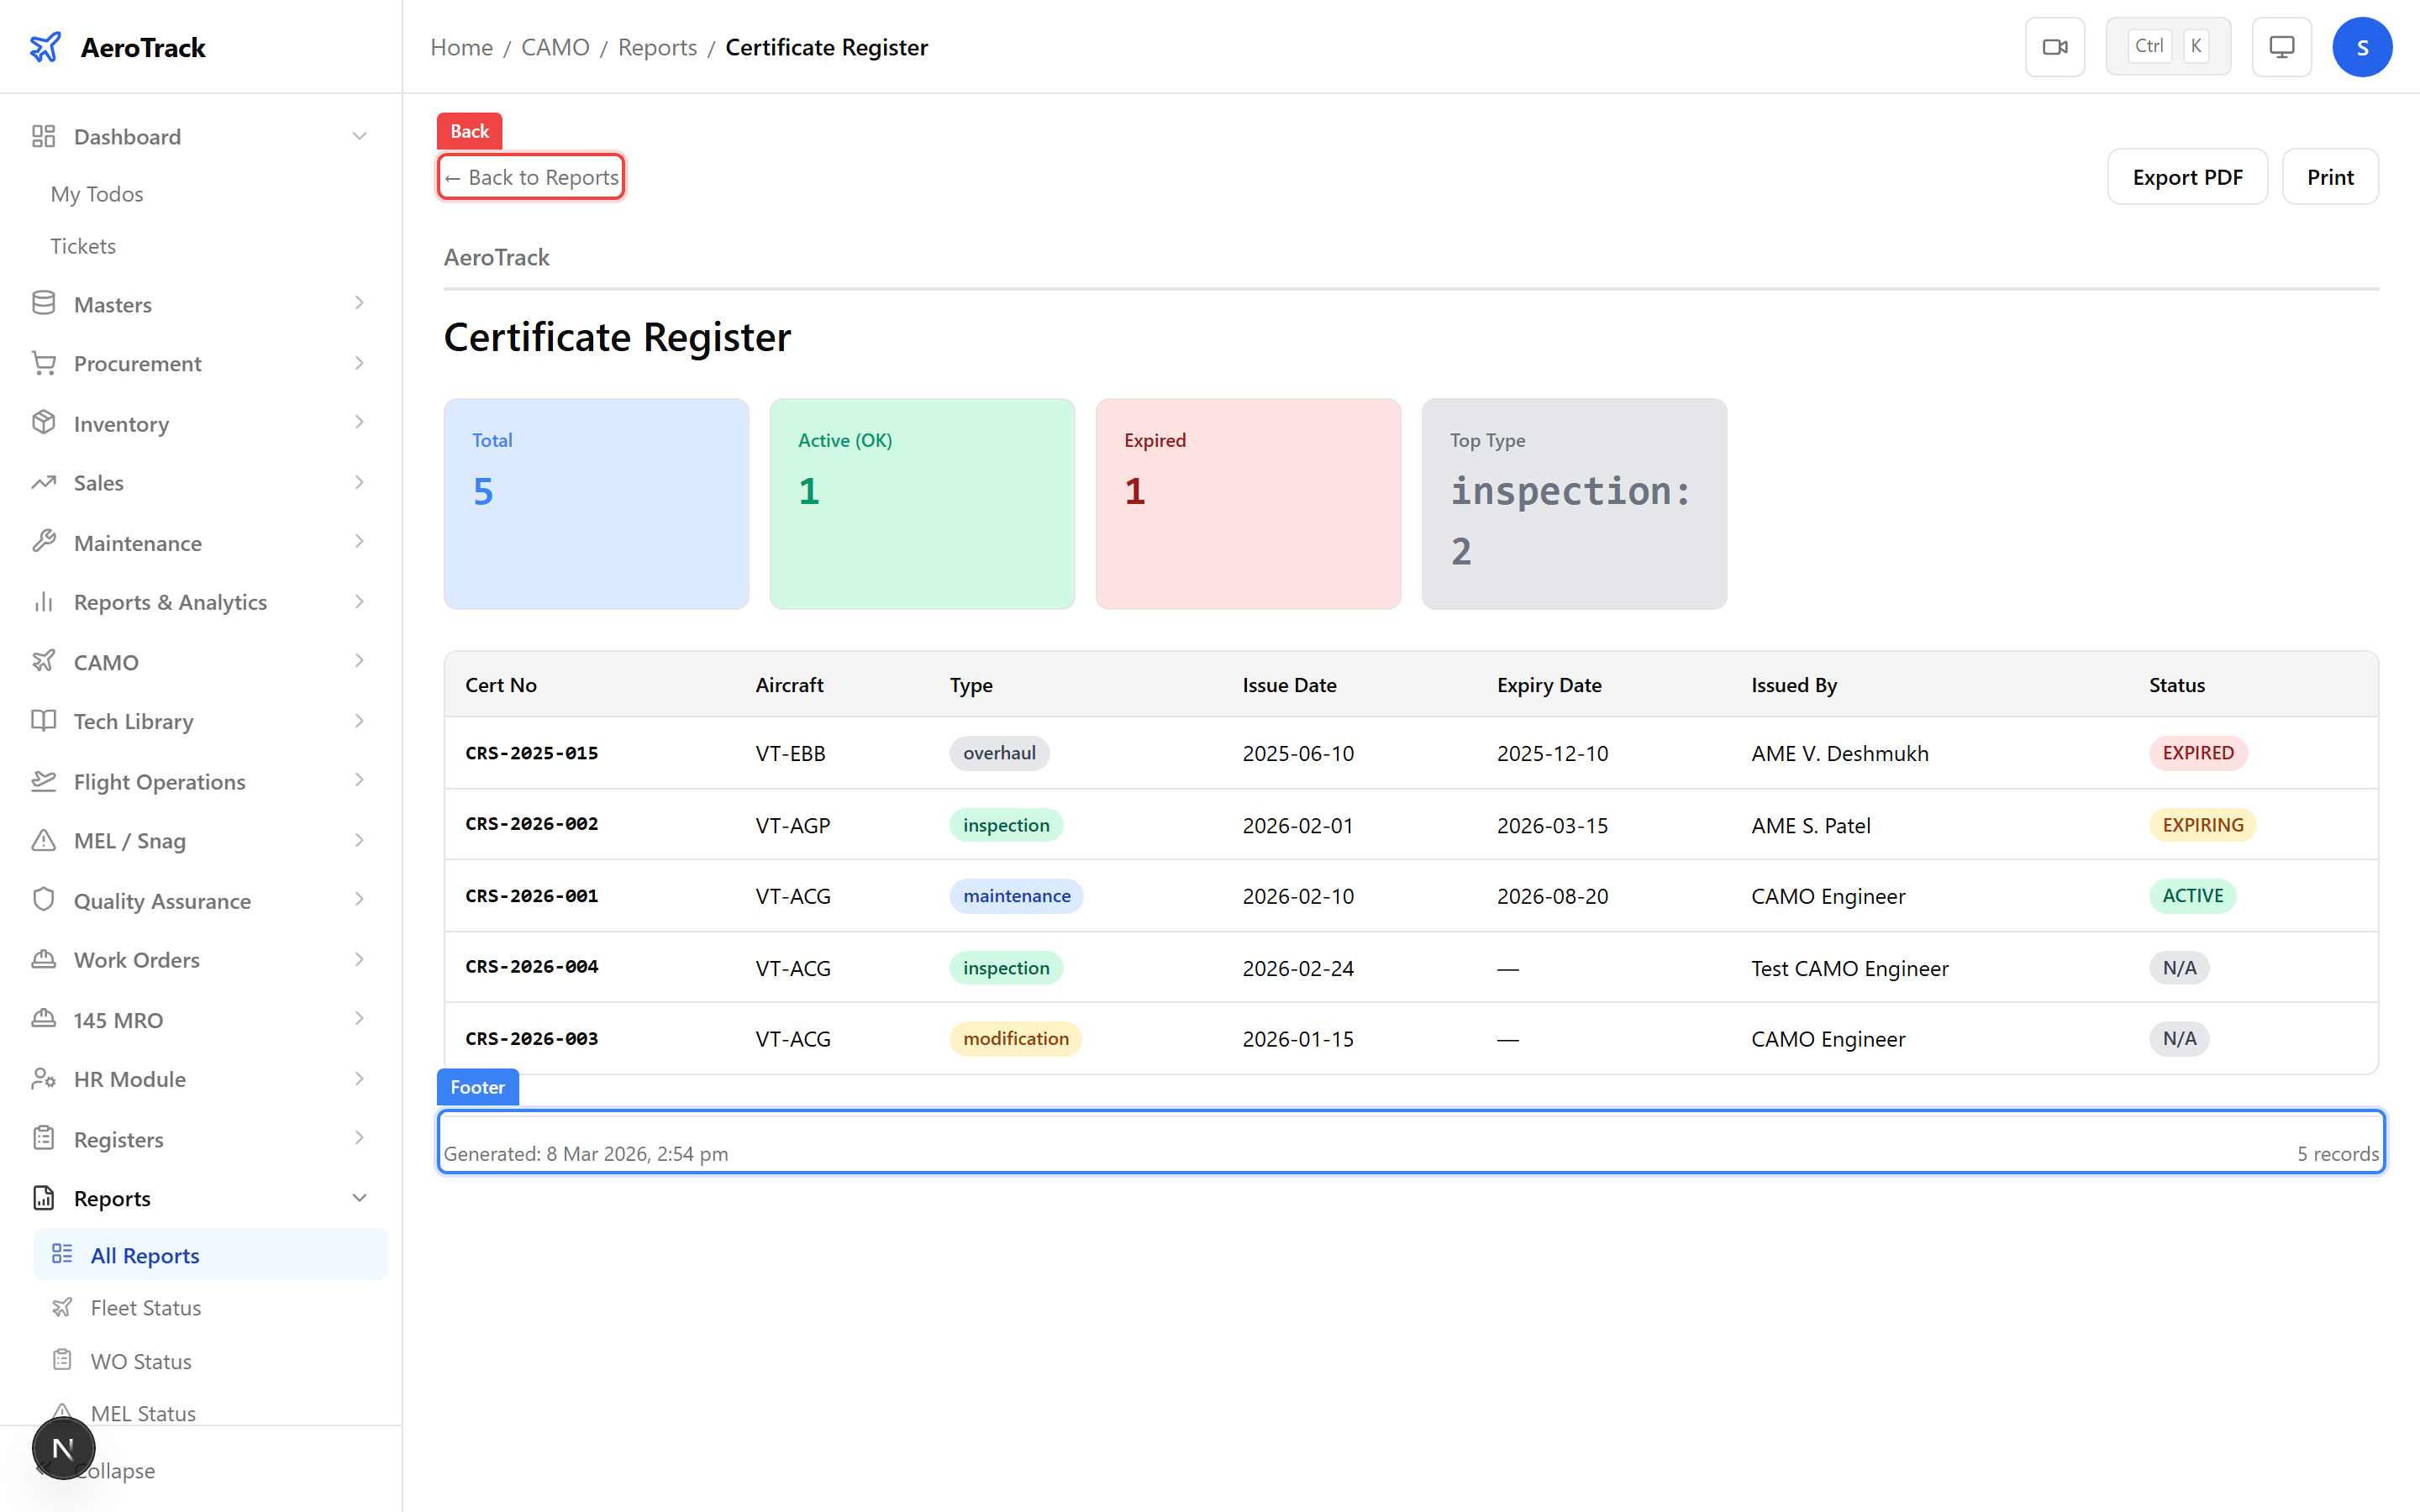Open the Tech Library book icon
The image size is (2420, 1512).
pyautogui.click(x=44, y=721)
